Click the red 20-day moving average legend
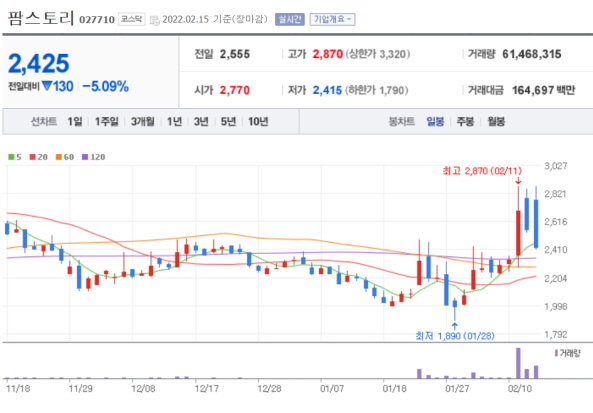 pyautogui.click(x=39, y=157)
